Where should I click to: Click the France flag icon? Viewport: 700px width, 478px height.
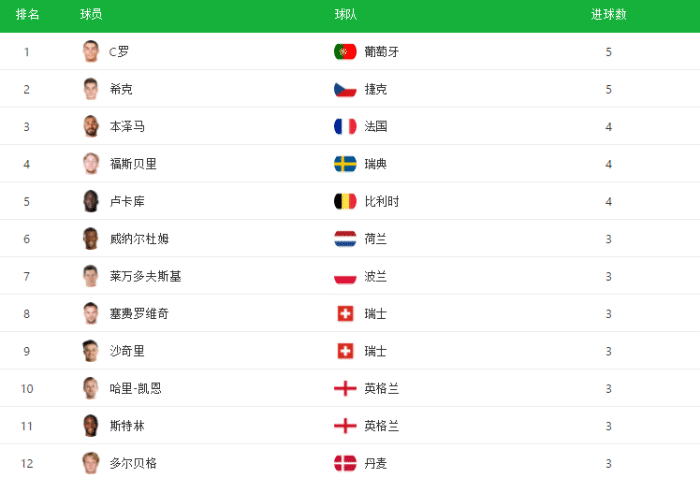345,127
